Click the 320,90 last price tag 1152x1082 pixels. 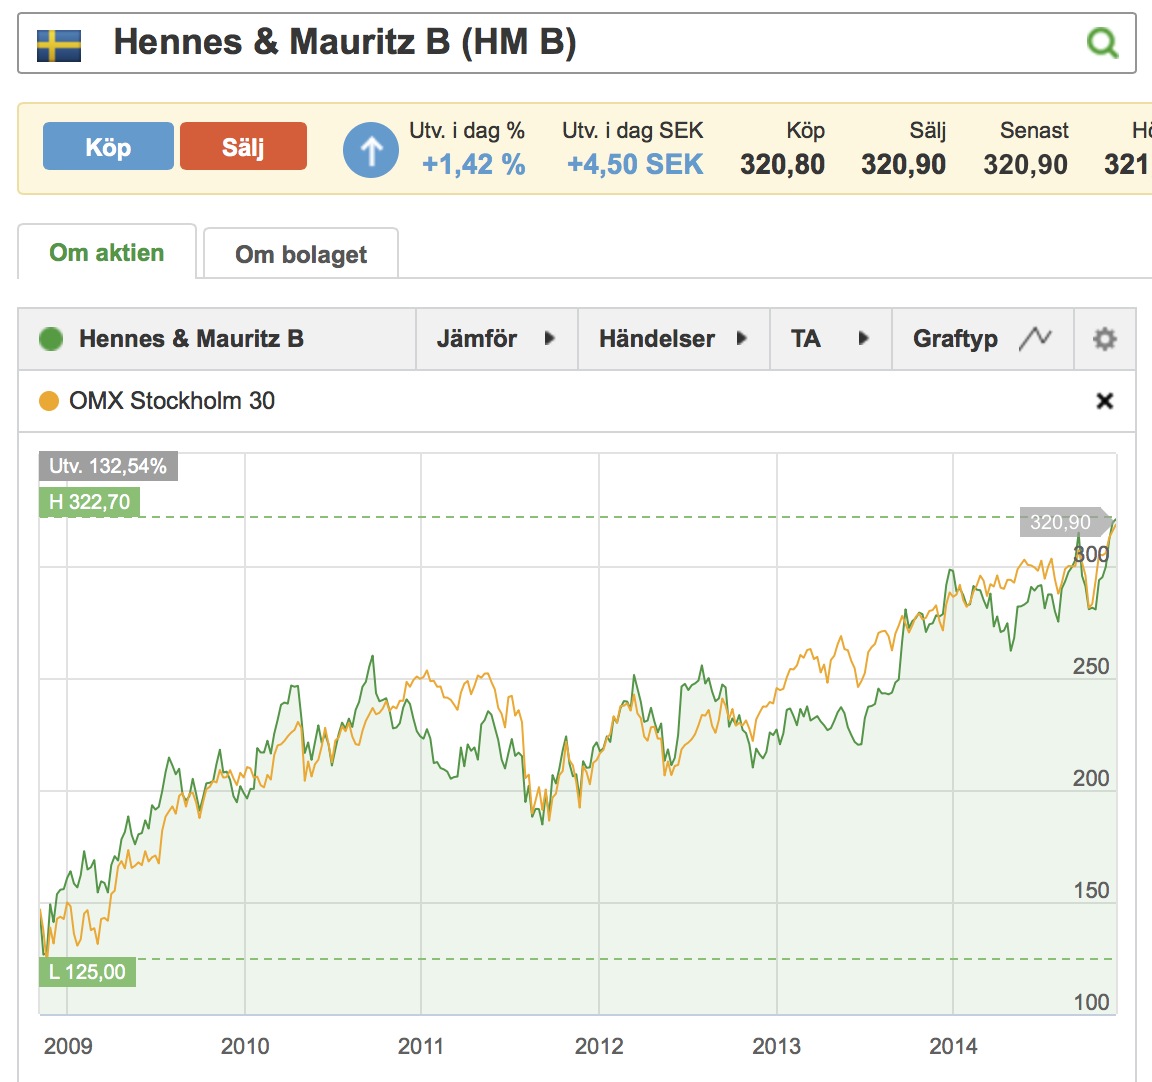(x=1061, y=522)
